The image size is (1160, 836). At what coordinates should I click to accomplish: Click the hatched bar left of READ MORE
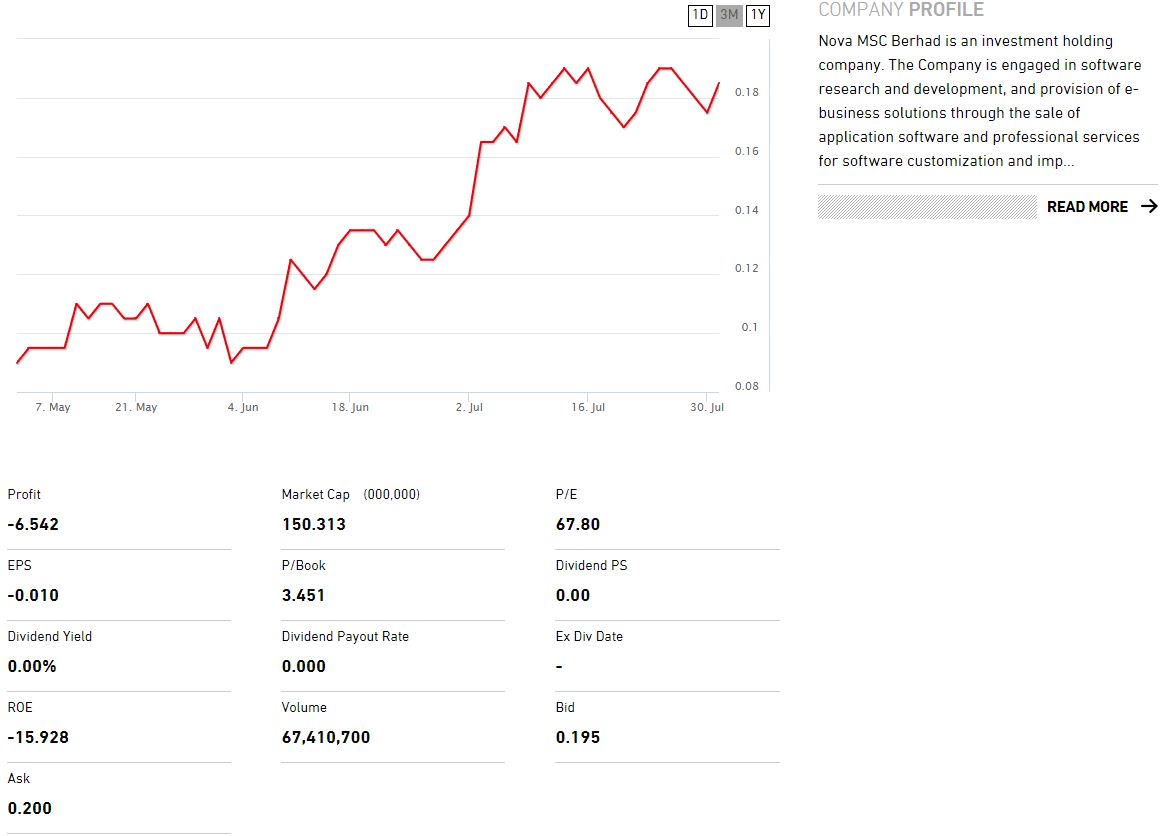tap(927, 207)
